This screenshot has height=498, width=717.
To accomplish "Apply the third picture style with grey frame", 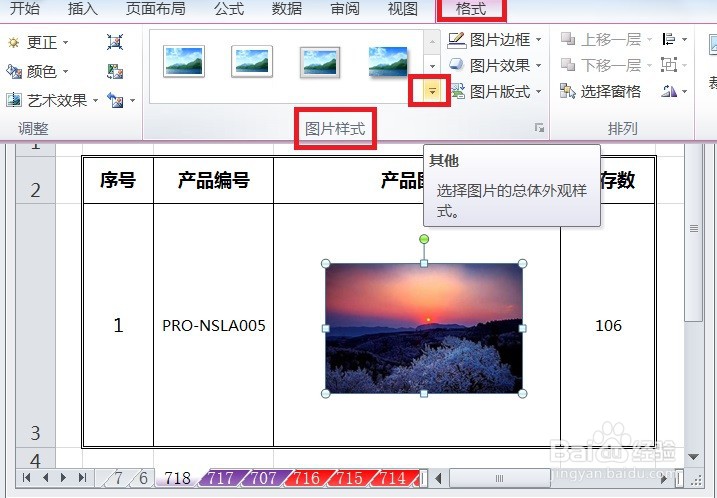I will [320, 62].
